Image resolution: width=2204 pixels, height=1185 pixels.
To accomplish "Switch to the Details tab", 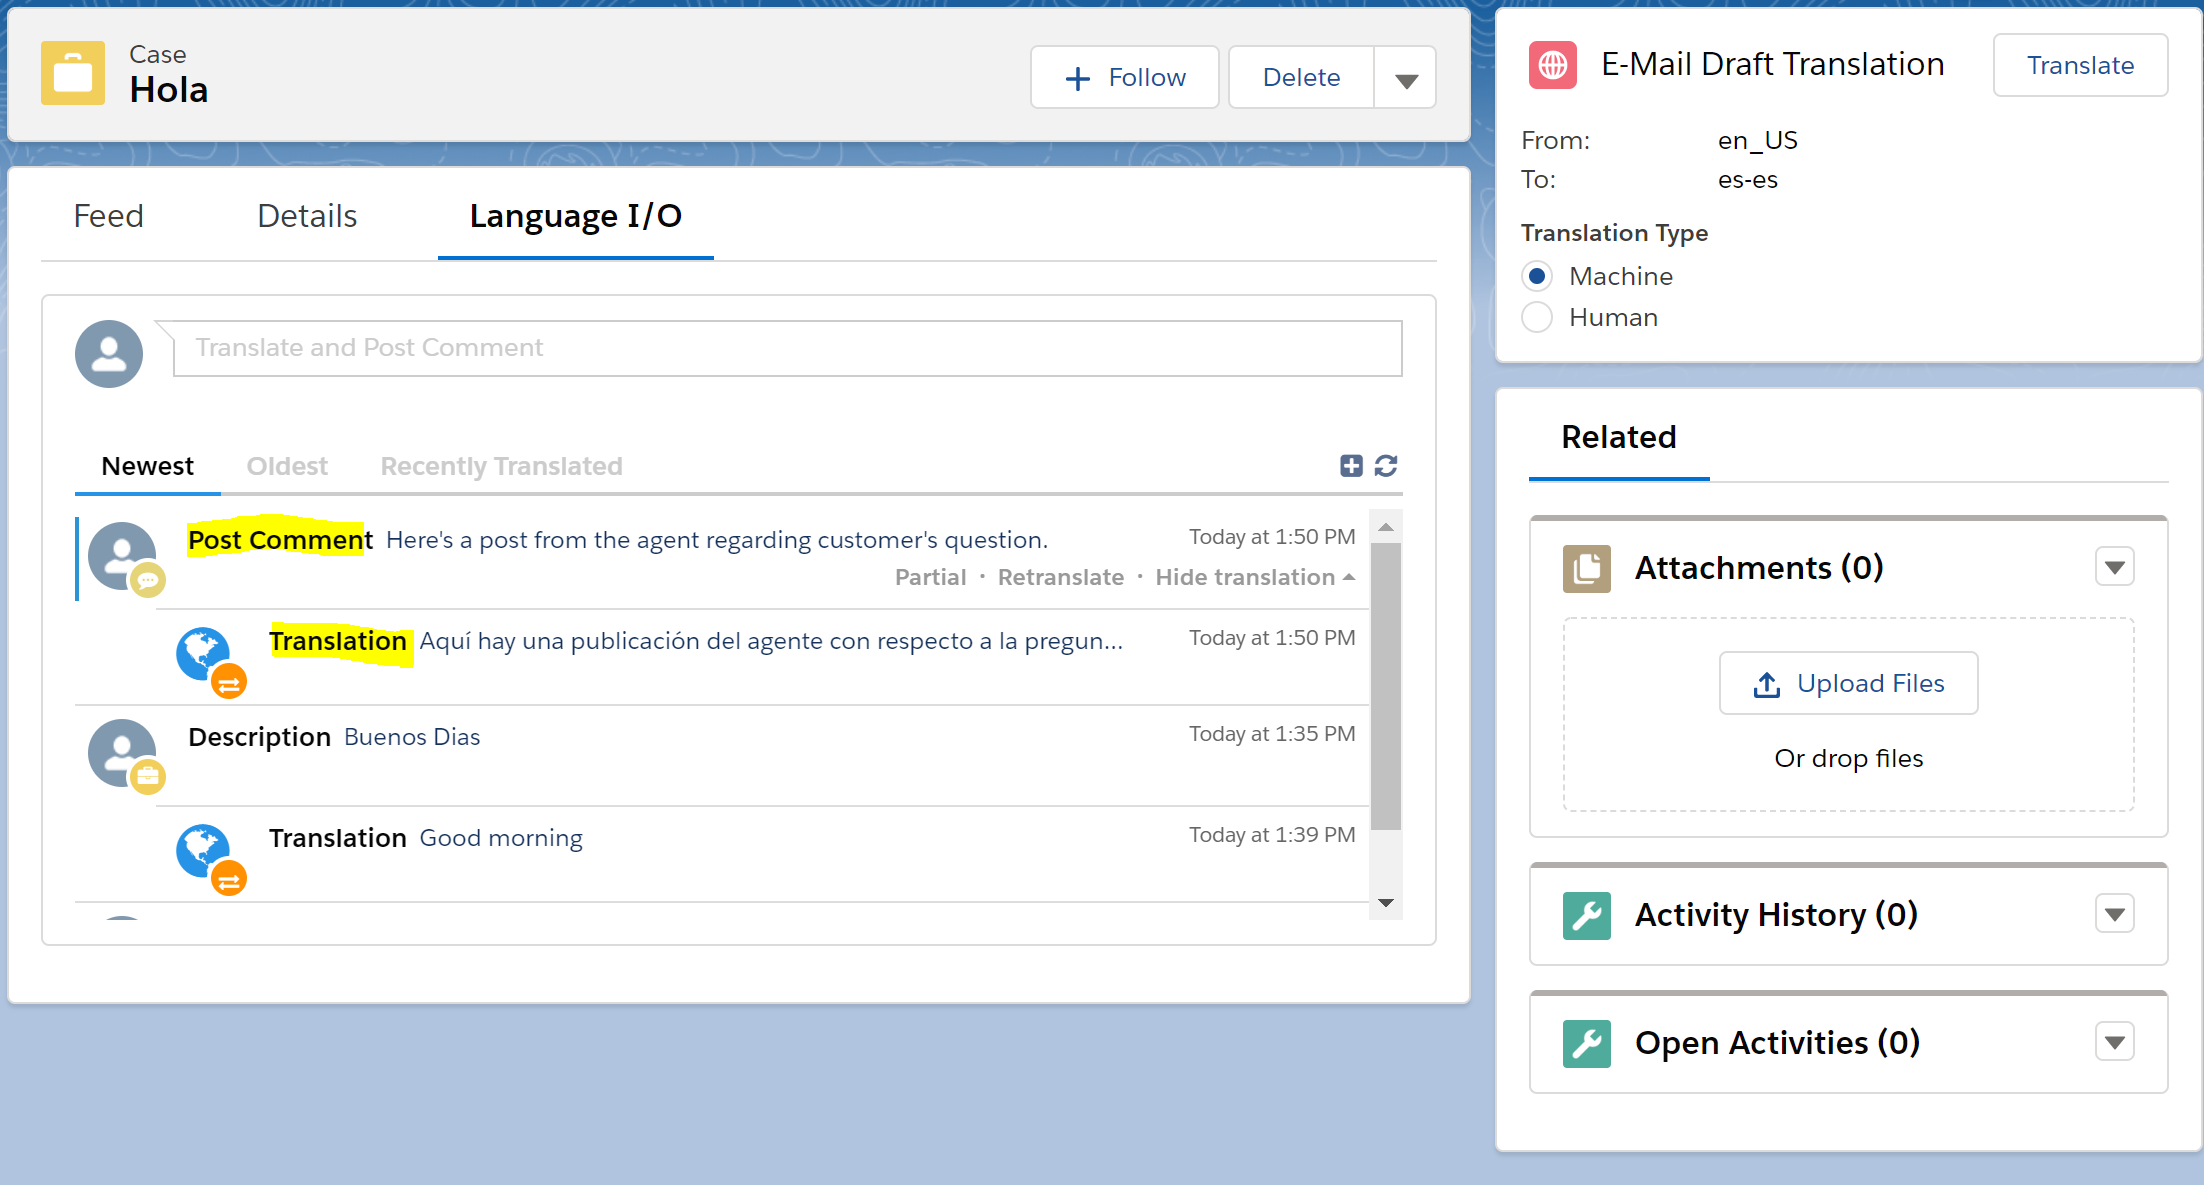I will (x=307, y=216).
